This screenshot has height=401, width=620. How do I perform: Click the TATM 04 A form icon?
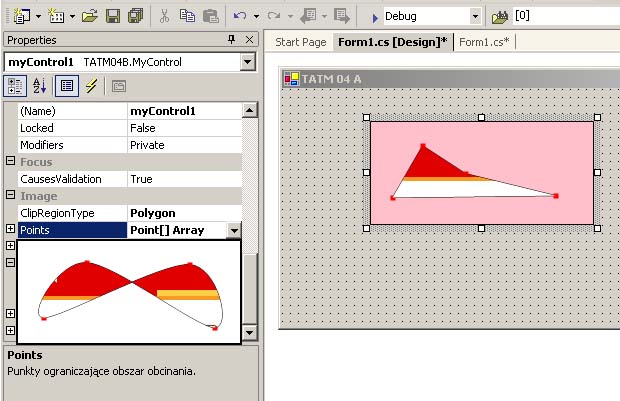(292, 79)
